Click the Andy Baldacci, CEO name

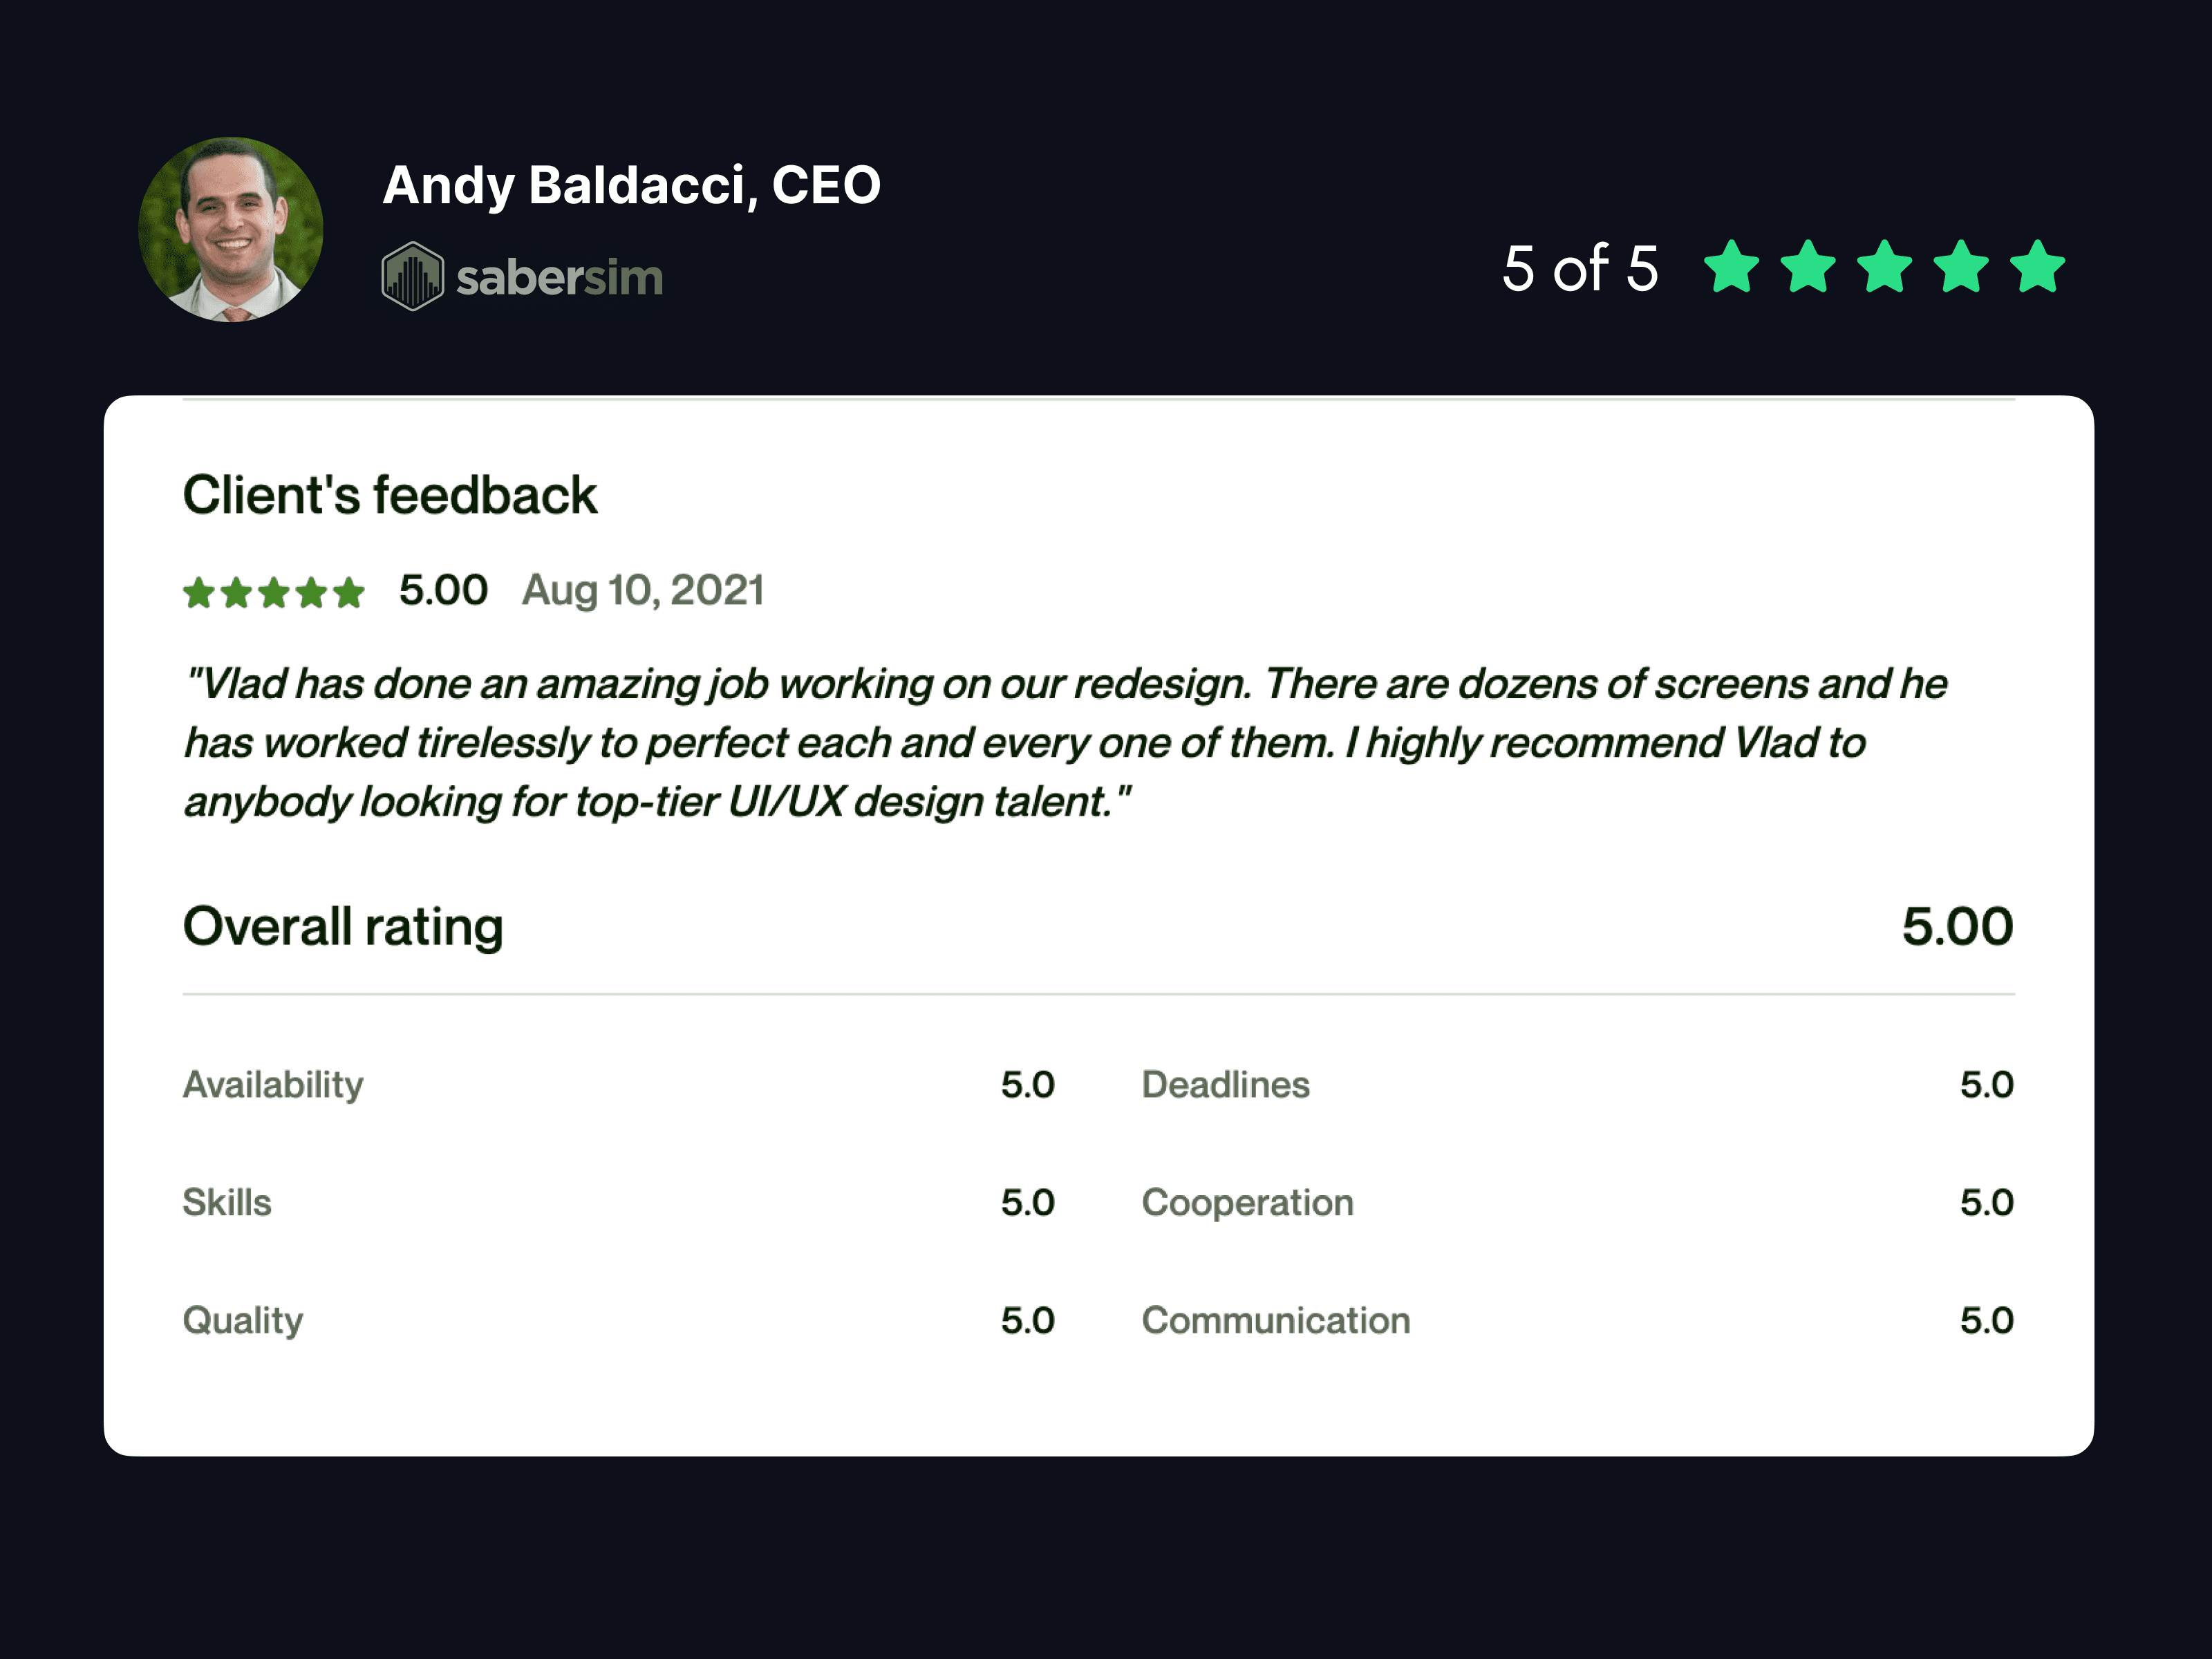tap(631, 186)
